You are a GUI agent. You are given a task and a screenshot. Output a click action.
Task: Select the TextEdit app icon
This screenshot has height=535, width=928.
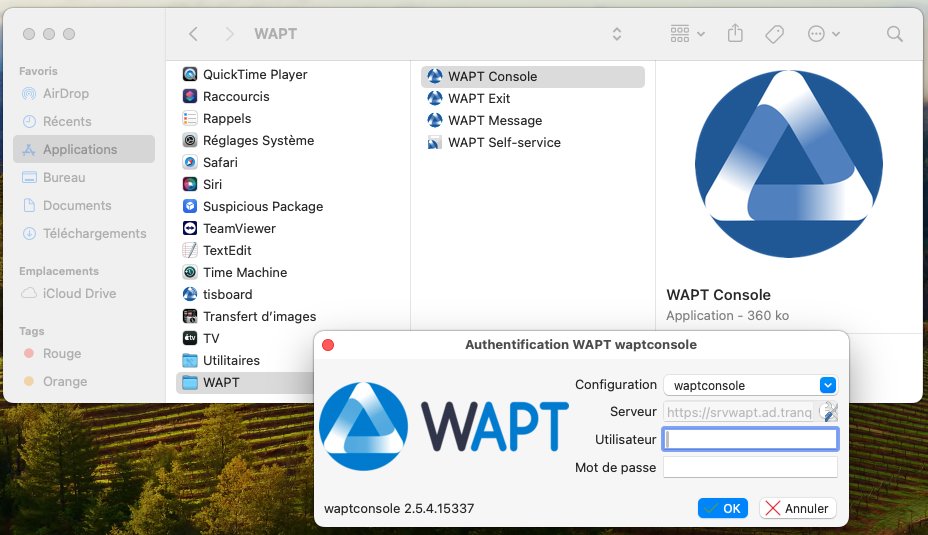[x=190, y=250]
